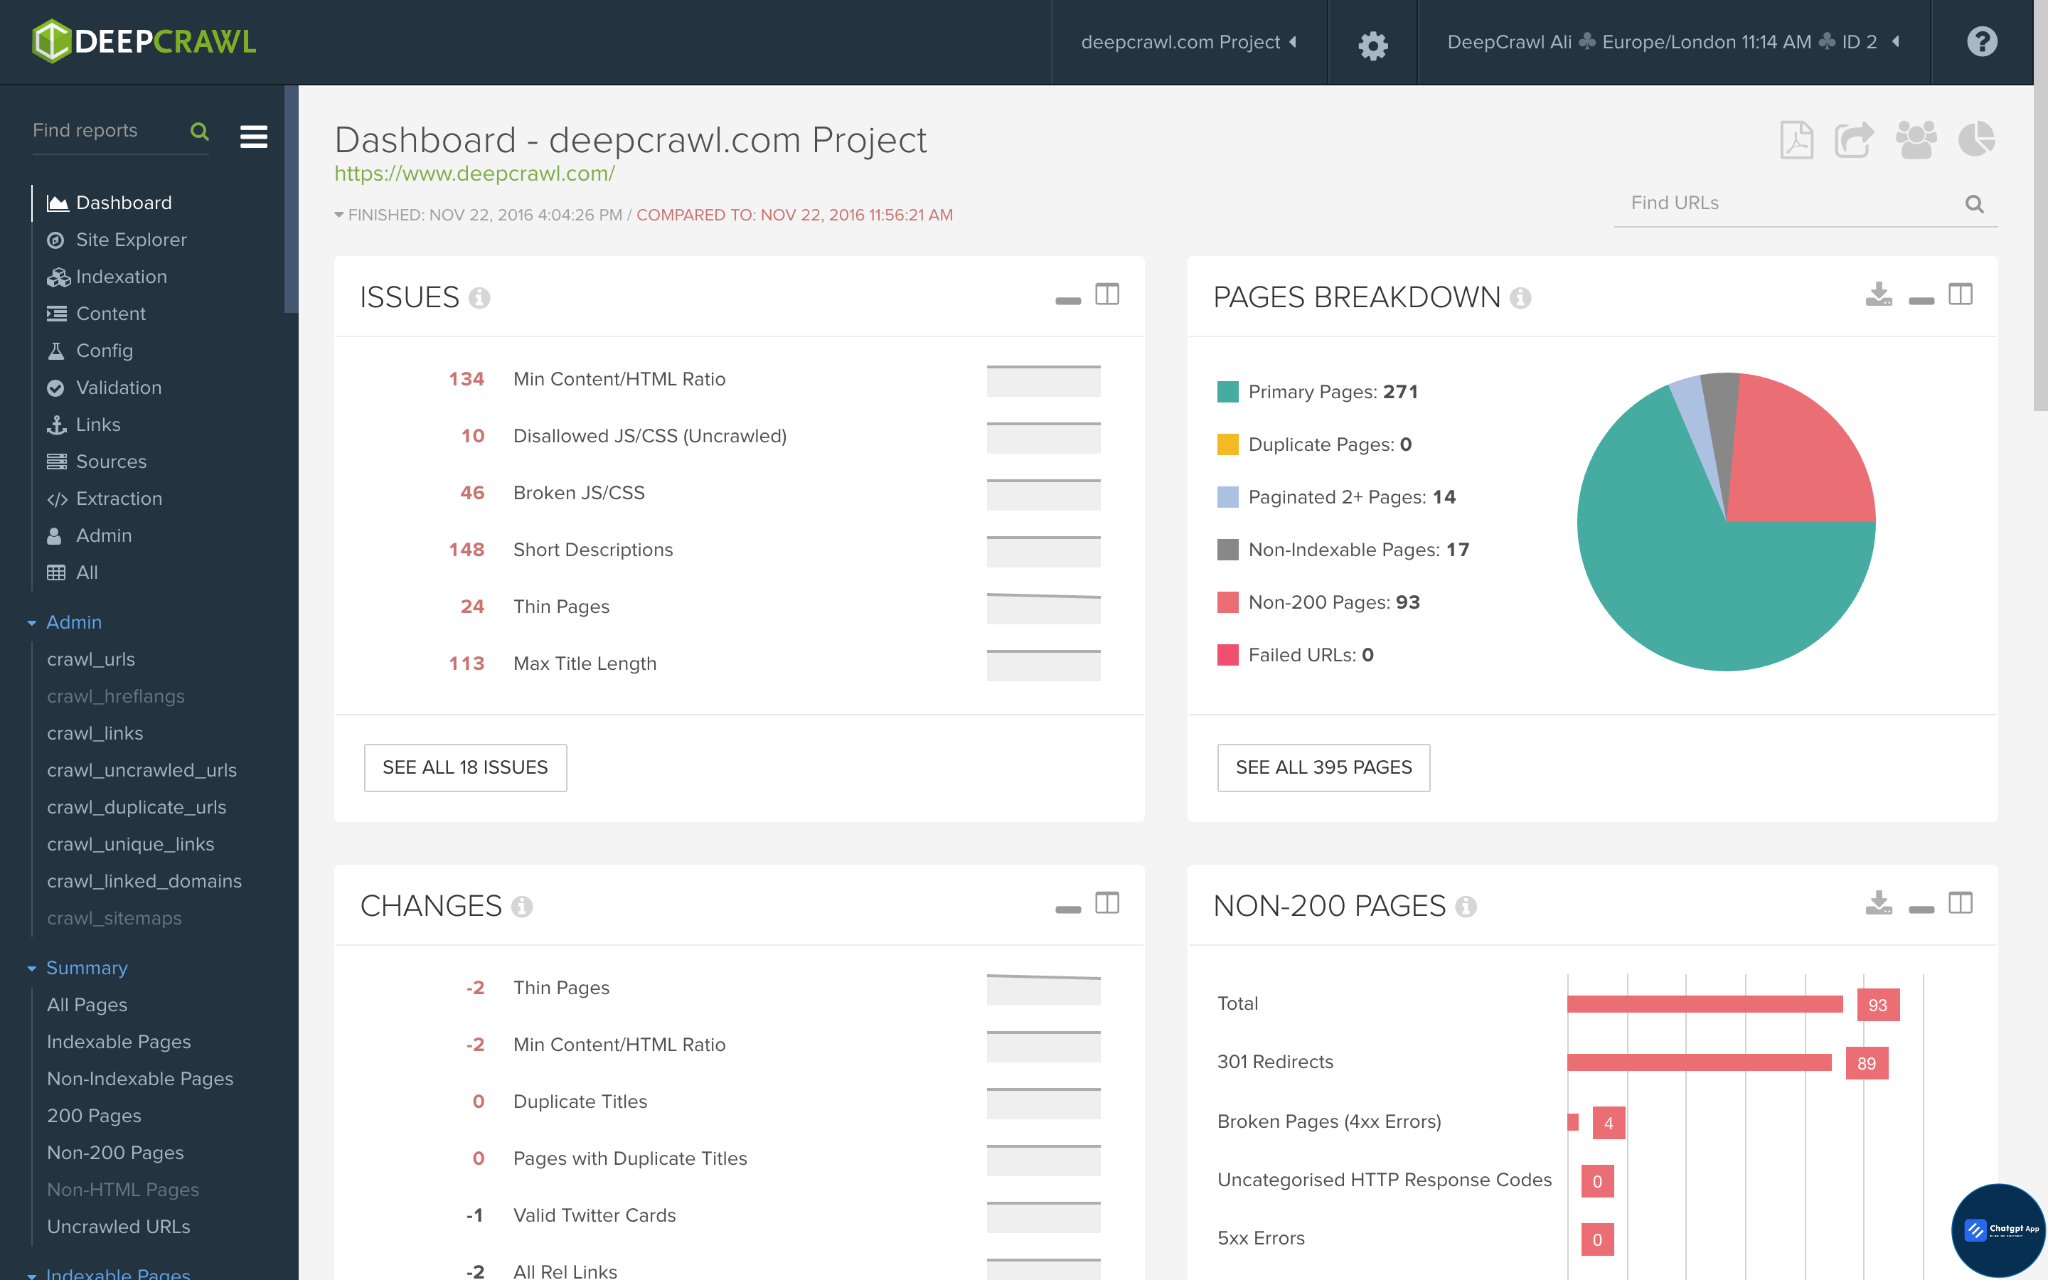Click the ISSUES info icon
The width and height of the screenshot is (2048, 1280).
(479, 298)
